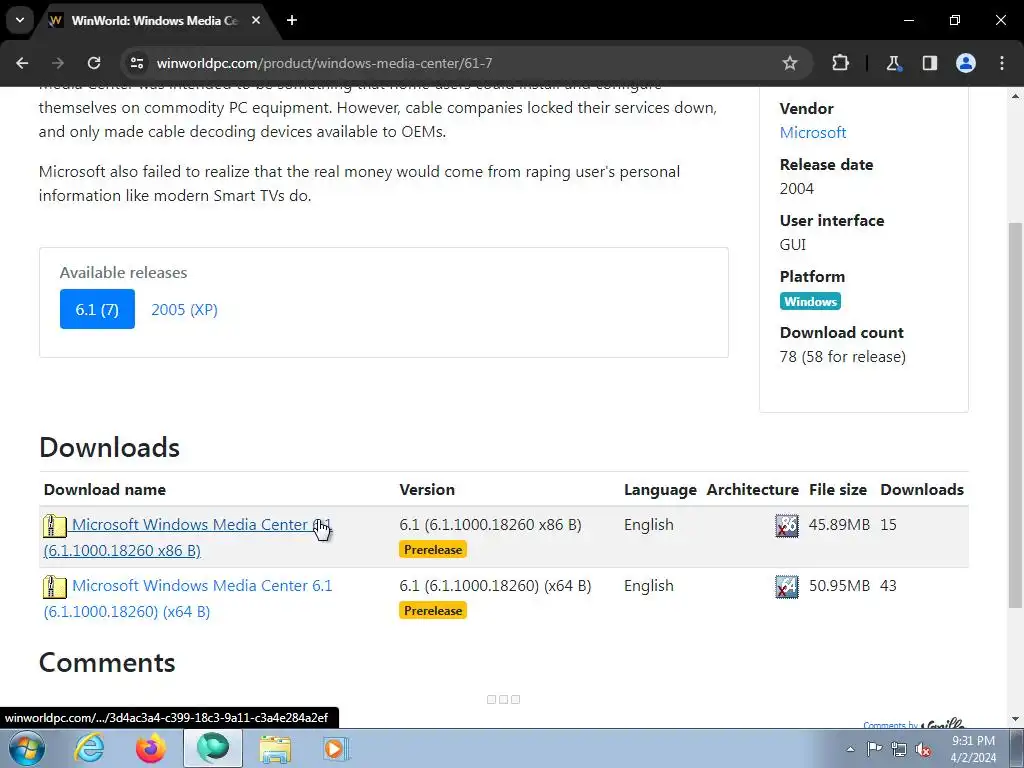
Task: Click the Release date value 2004
Action: (x=797, y=189)
